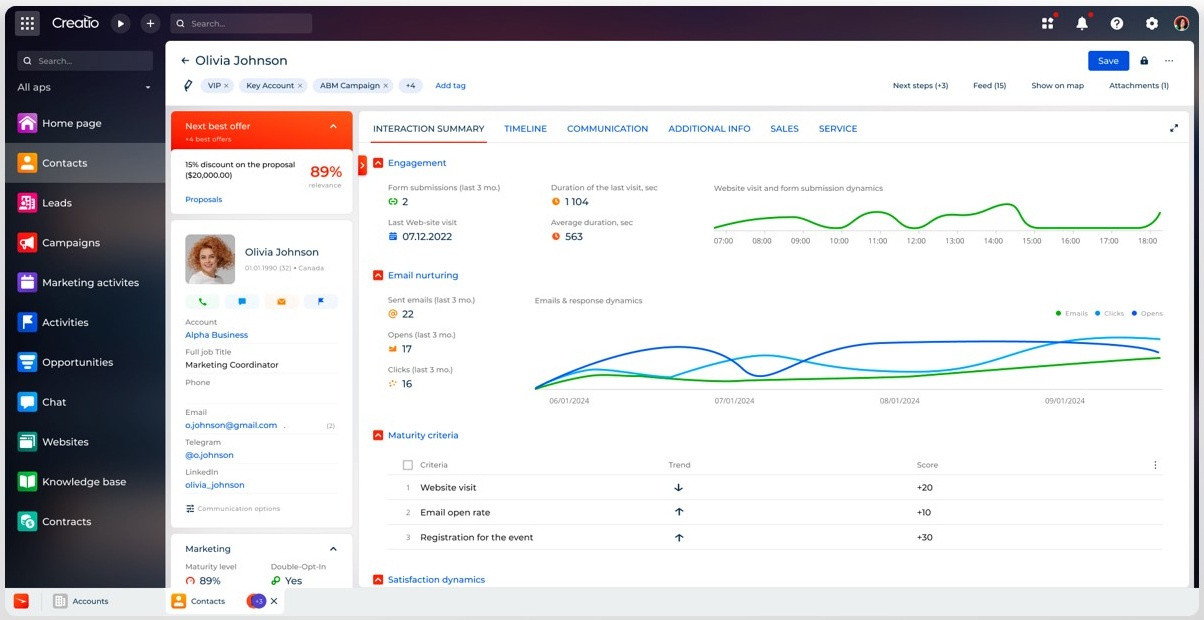Show the +4 hidden tags
1204x620 pixels.
click(x=410, y=86)
